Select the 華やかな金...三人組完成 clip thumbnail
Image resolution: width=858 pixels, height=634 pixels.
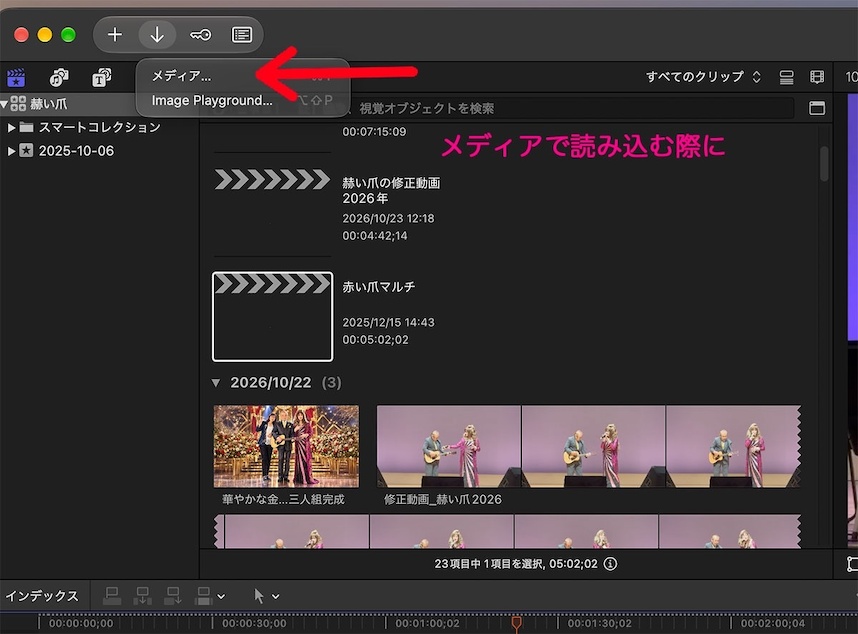286,446
